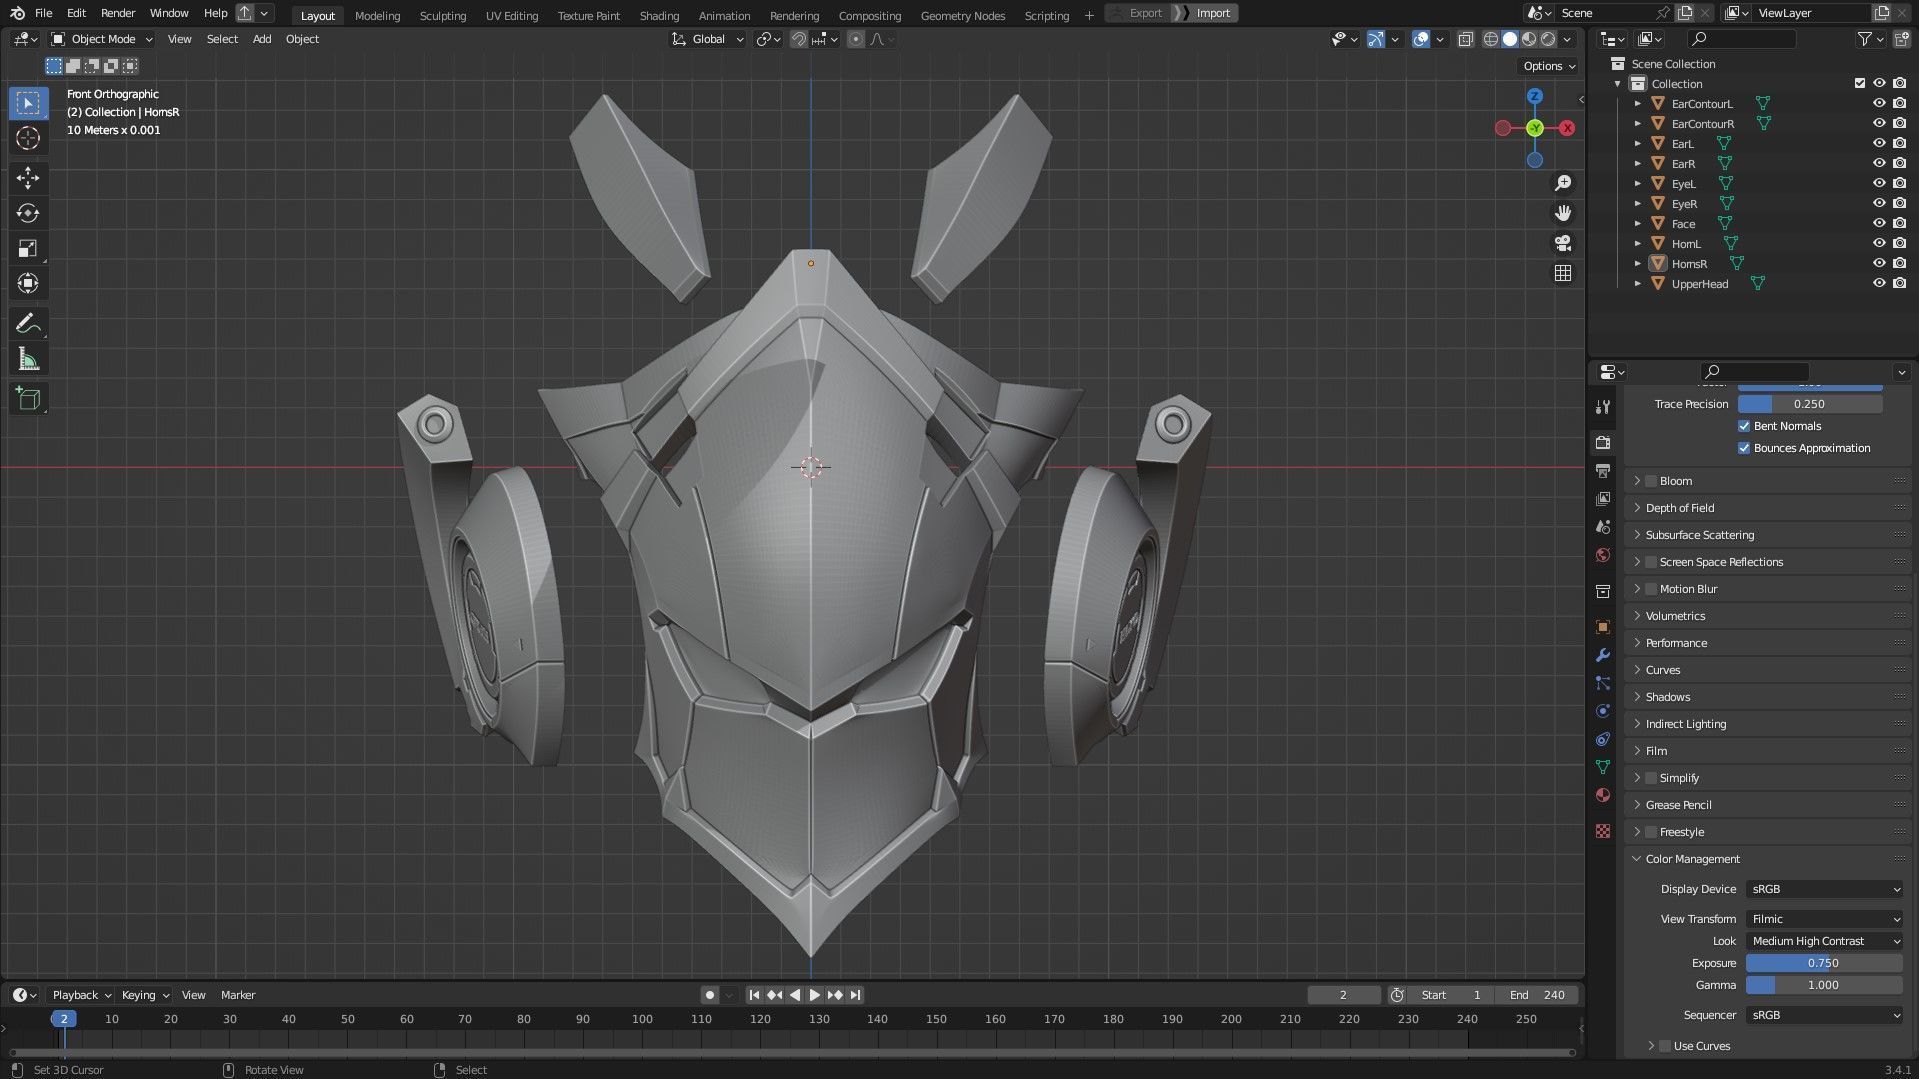Image resolution: width=1919 pixels, height=1079 pixels.
Task: Select the Scale tool
Action: (x=28, y=248)
